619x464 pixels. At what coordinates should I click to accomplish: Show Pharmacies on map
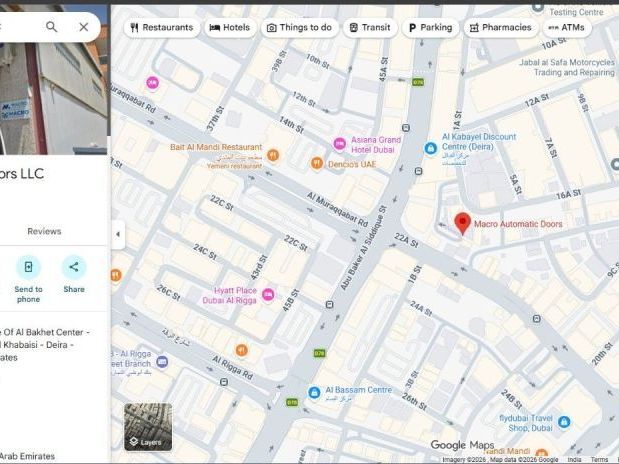(x=501, y=28)
